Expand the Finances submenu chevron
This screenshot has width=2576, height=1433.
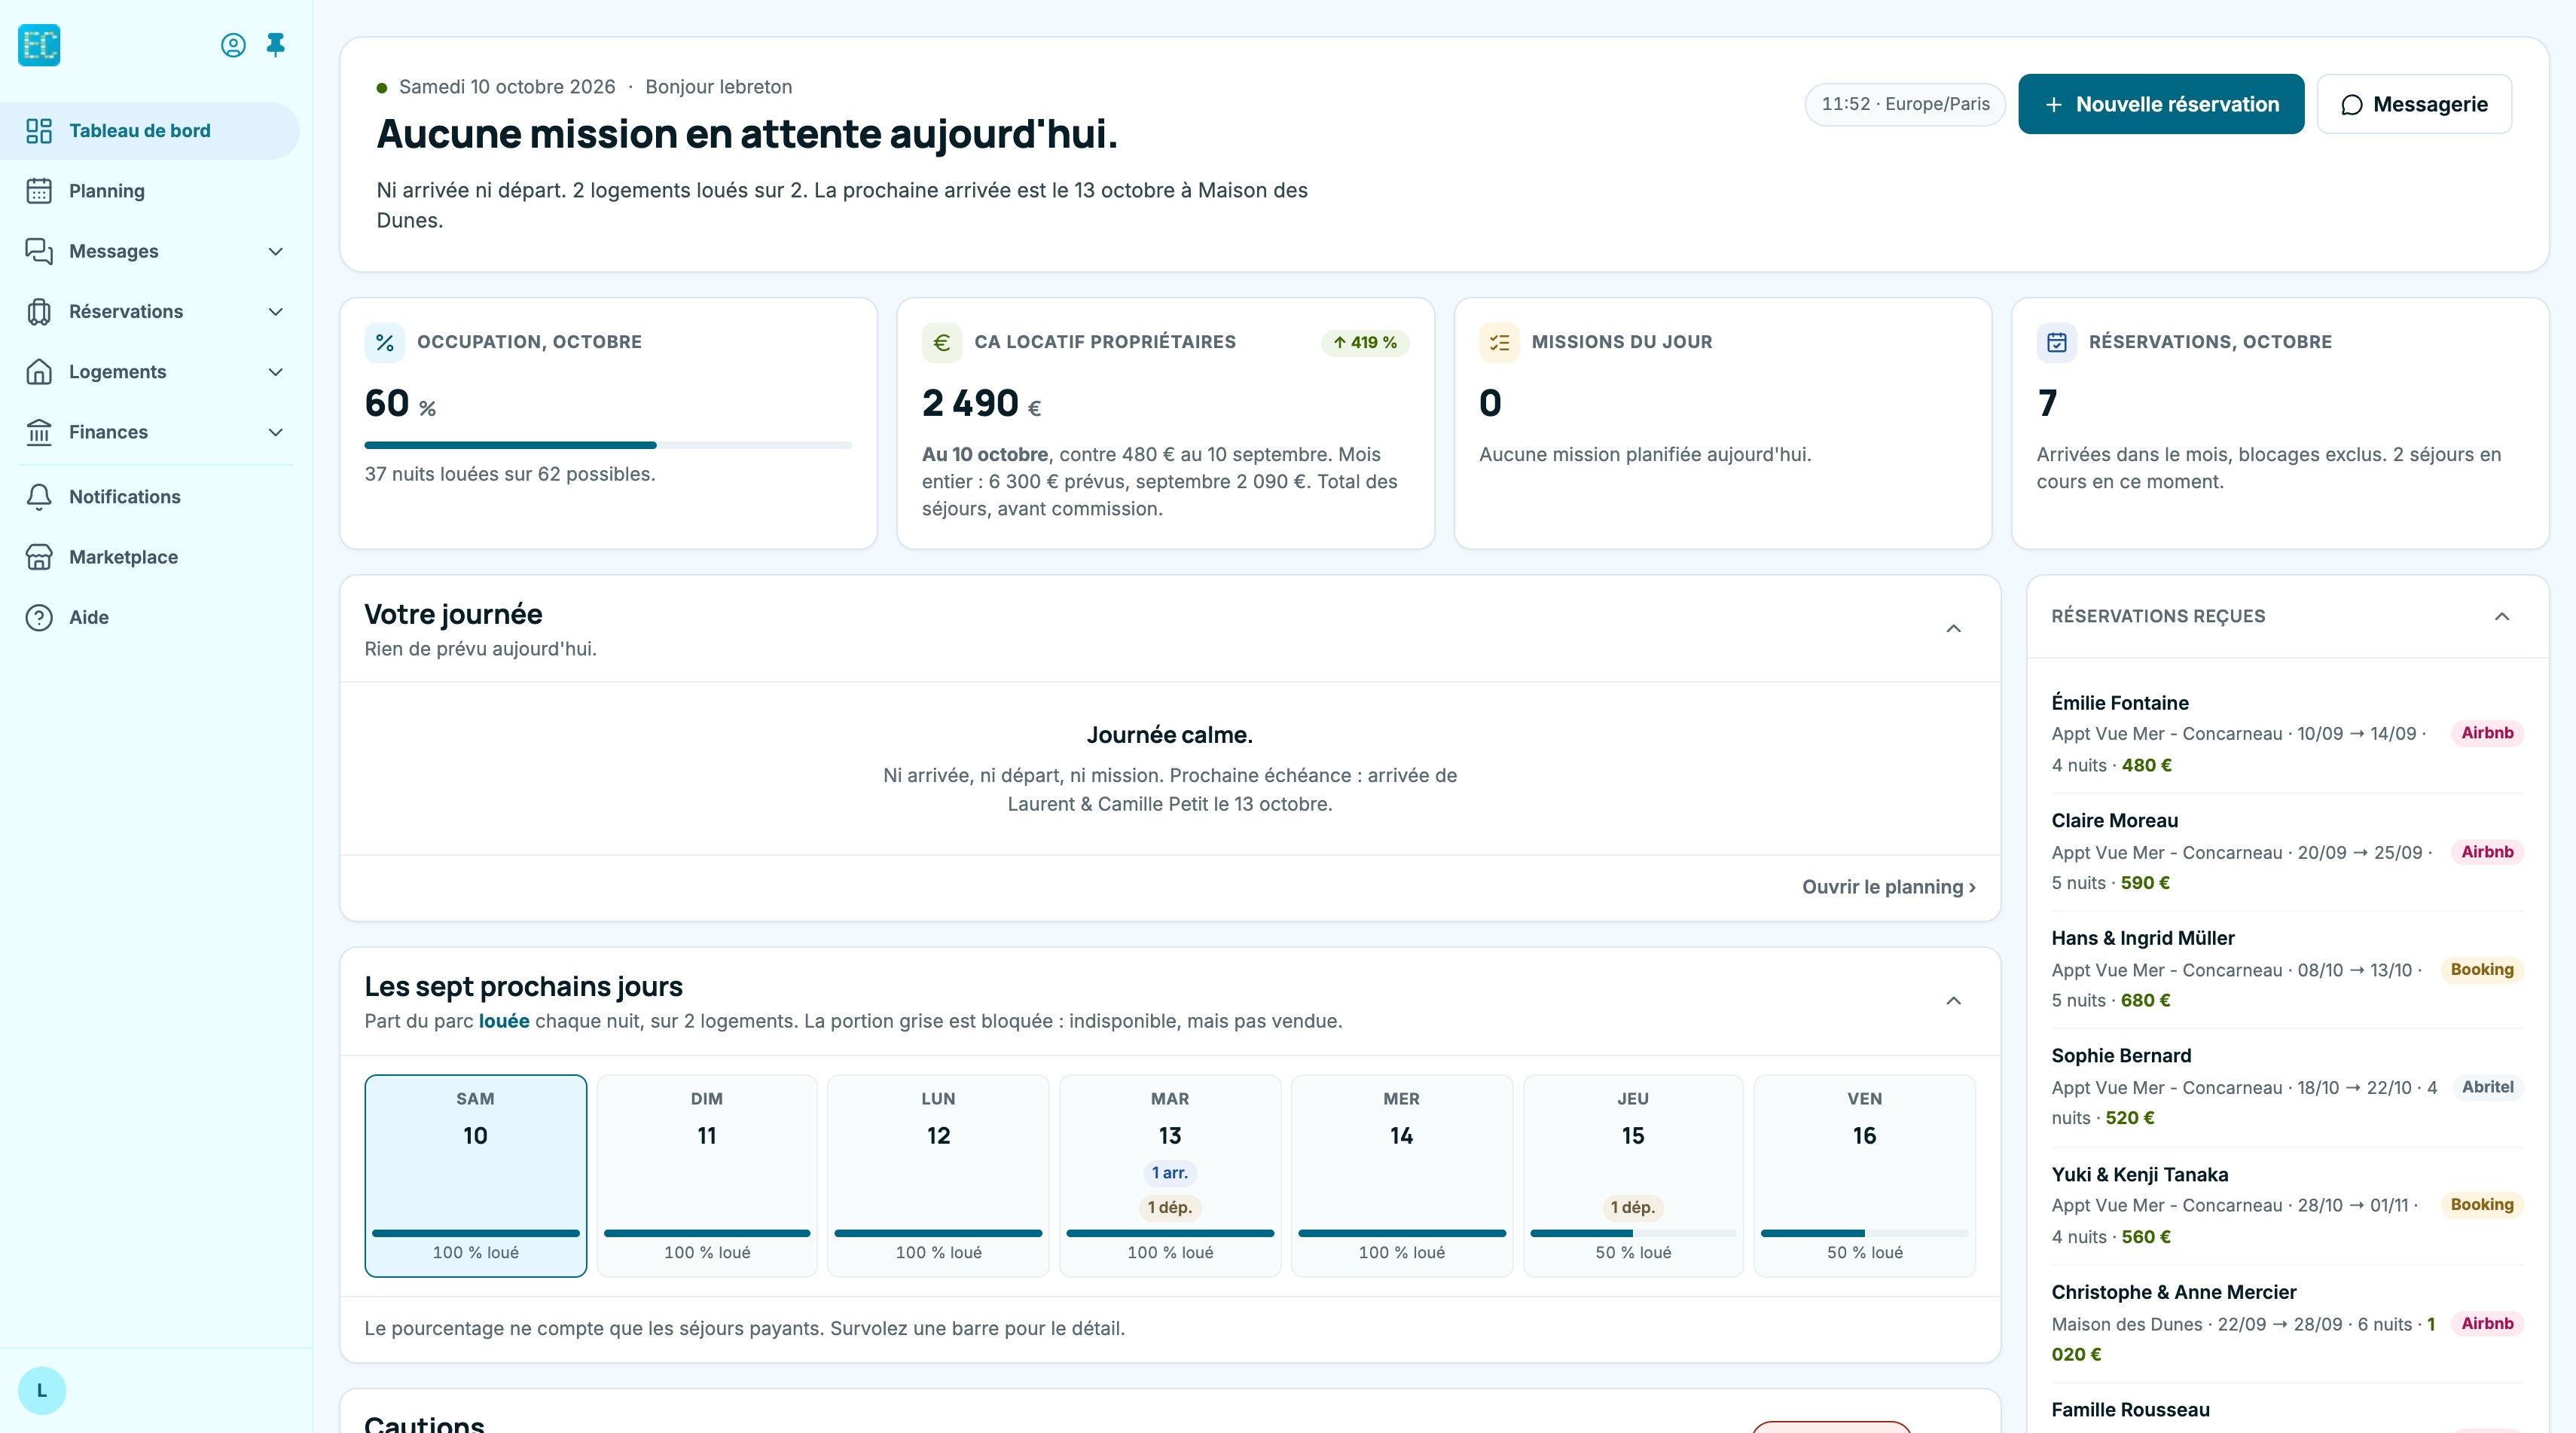(x=276, y=432)
